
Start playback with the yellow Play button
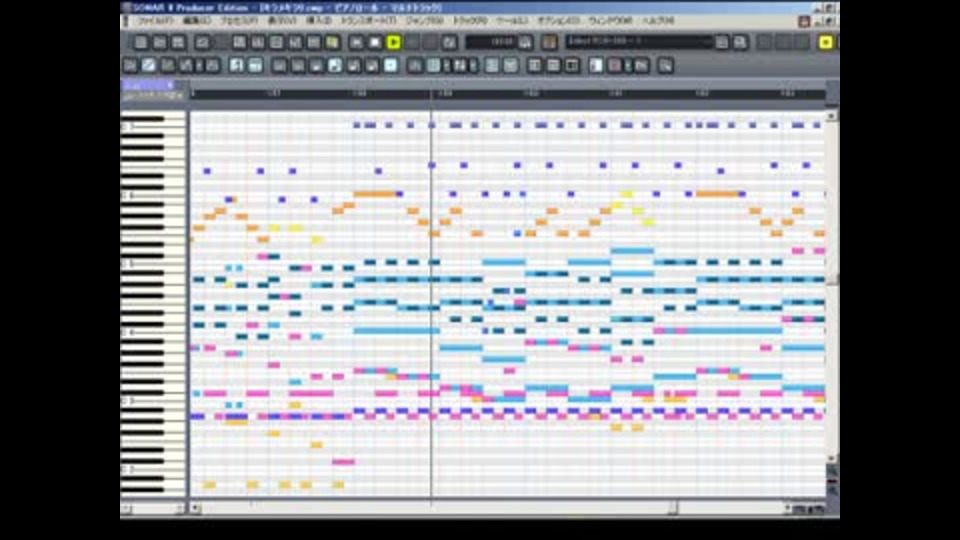point(394,42)
